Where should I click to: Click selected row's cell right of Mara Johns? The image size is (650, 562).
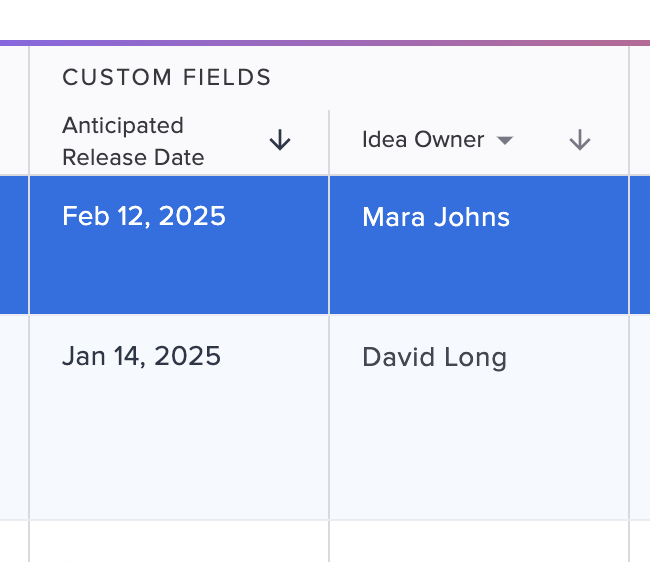click(x=640, y=245)
